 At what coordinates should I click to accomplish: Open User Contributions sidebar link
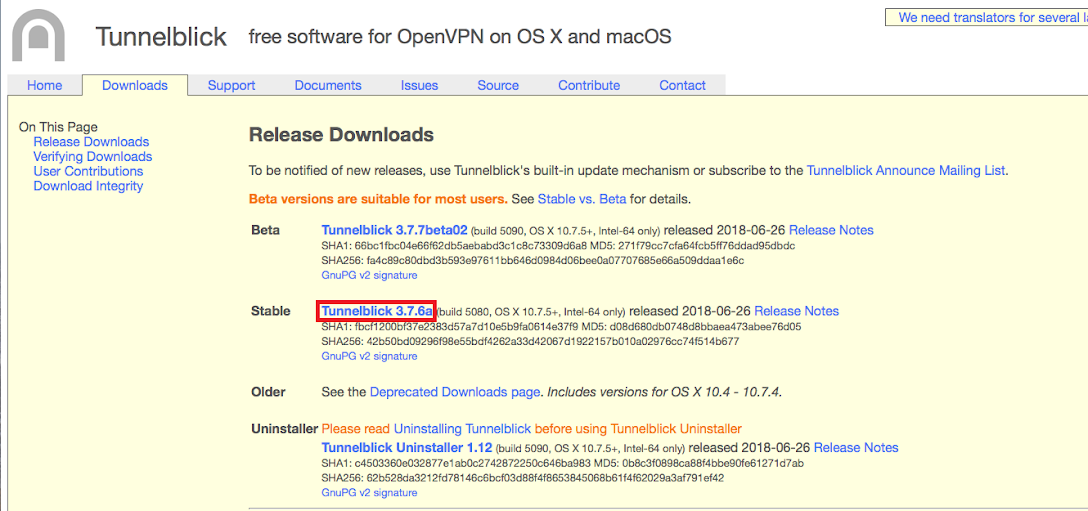click(88, 171)
